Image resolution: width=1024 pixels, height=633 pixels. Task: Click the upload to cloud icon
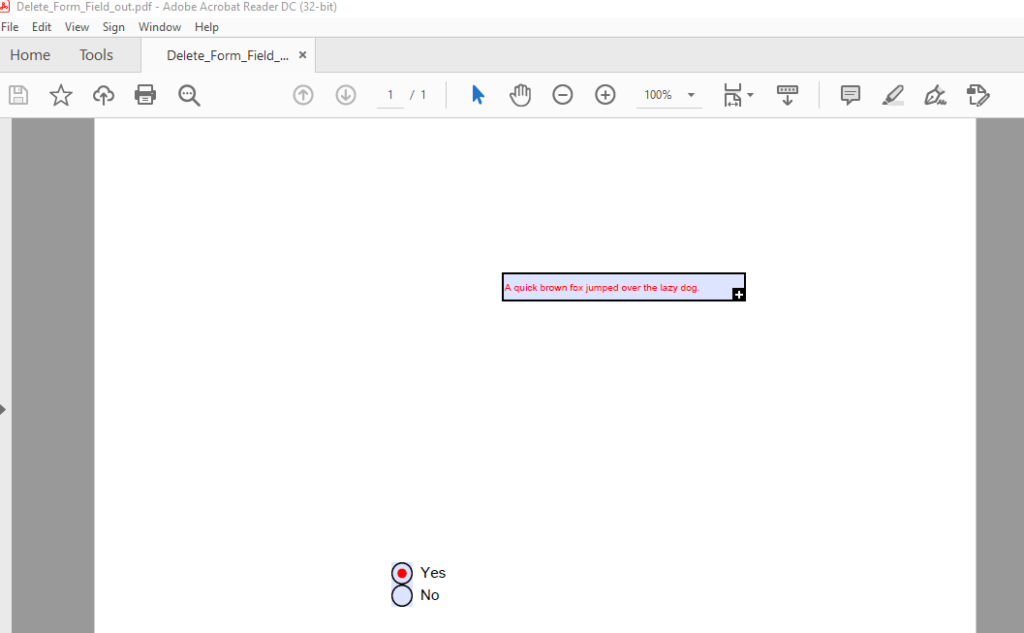coord(103,95)
